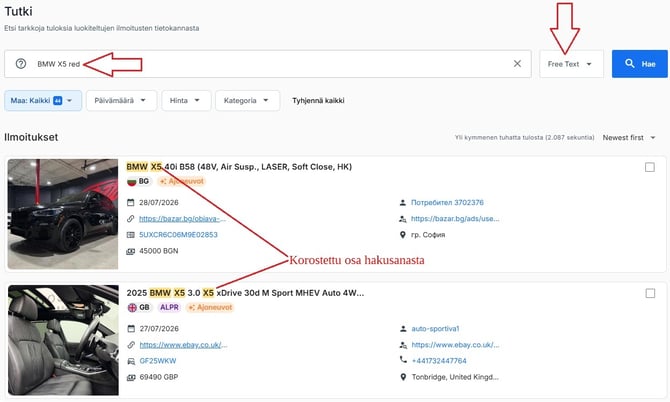Click the person icon beside auto-sportiva1
Screen dimensions: 670x402
[403, 329]
